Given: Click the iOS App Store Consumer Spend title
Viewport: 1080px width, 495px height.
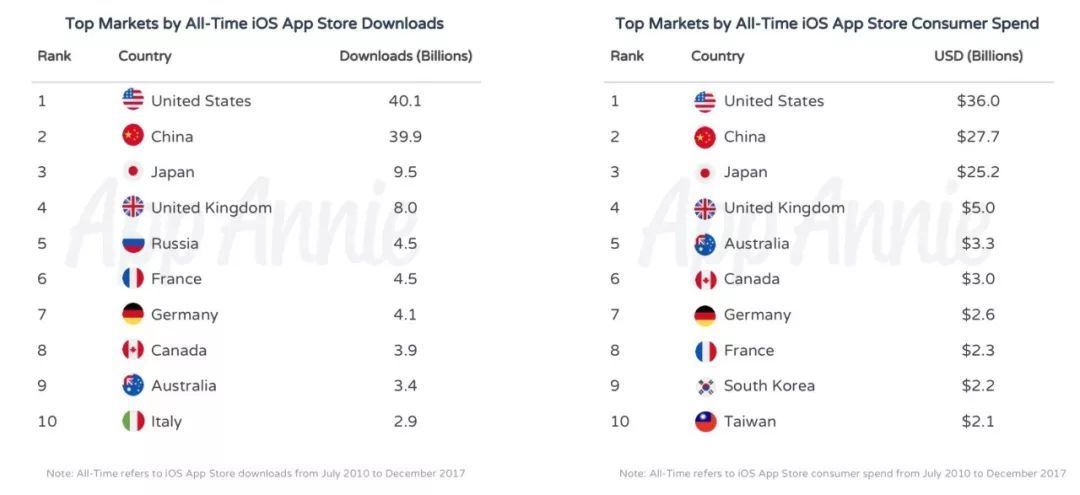Looking at the screenshot, I should pos(827,23).
